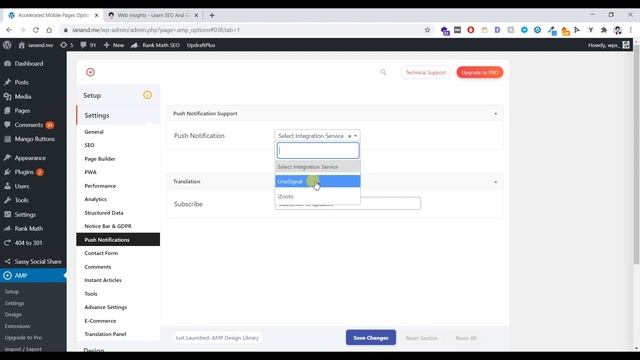Bookmark this page with the star icon

tap(427, 30)
